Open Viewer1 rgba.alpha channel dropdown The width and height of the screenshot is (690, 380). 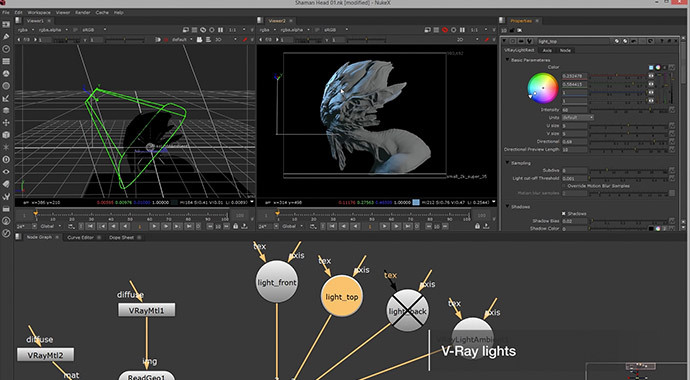pyautogui.click(x=53, y=30)
